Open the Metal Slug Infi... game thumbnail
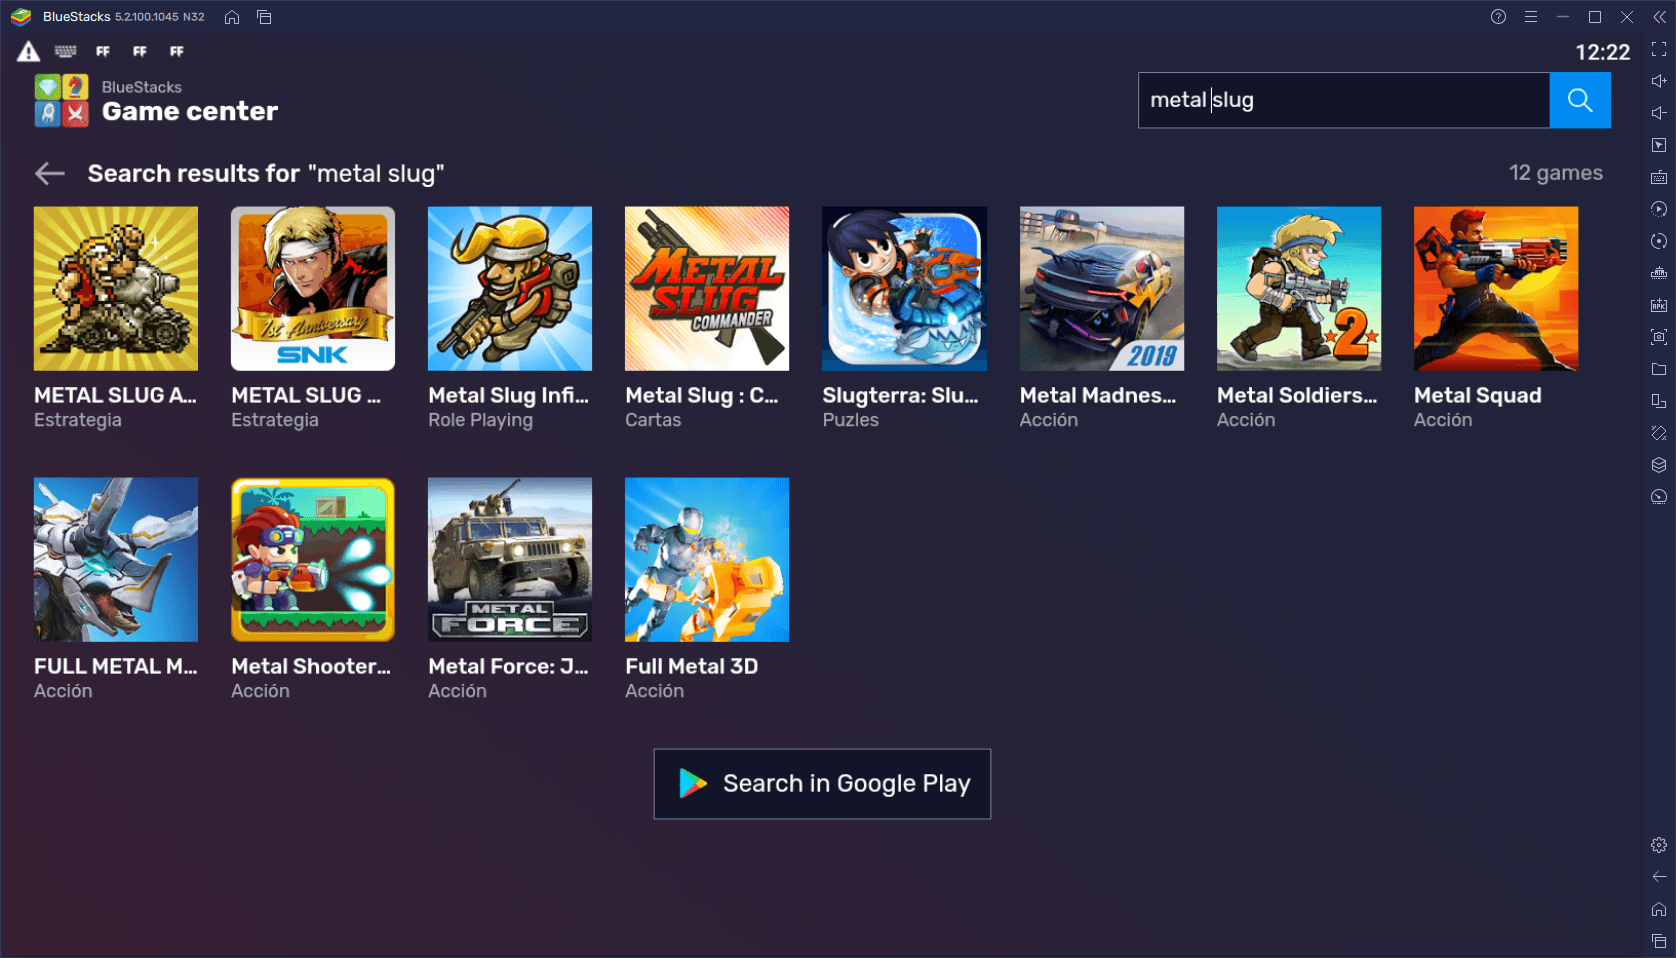The image size is (1676, 958). click(x=510, y=289)
